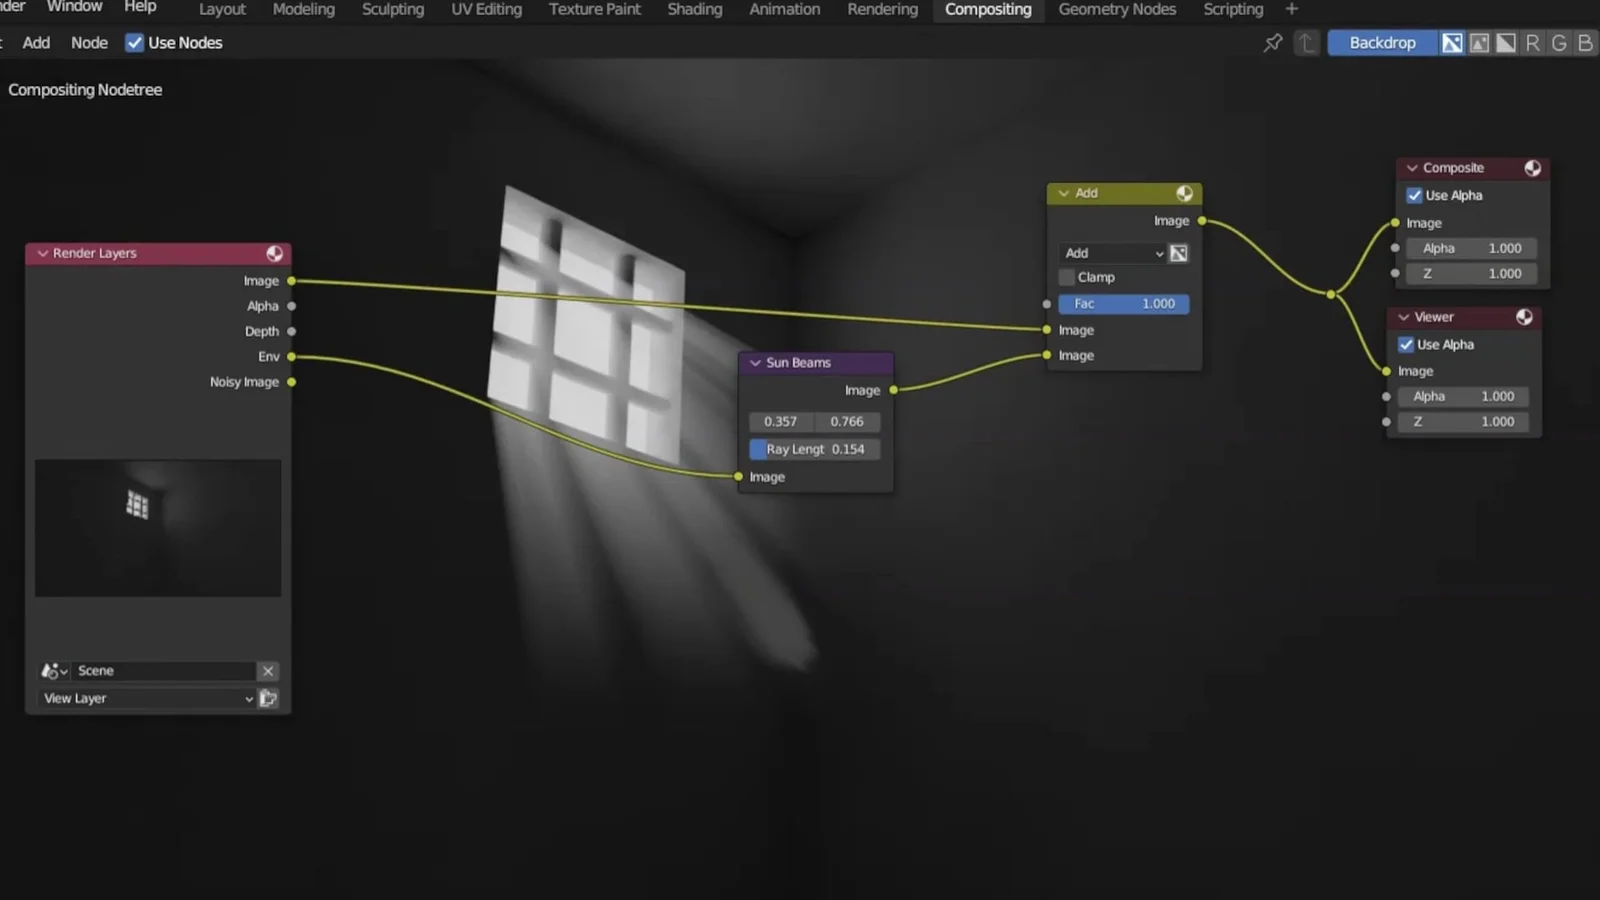Open the Add blend mode dropdown

(x=1112, y=254)
